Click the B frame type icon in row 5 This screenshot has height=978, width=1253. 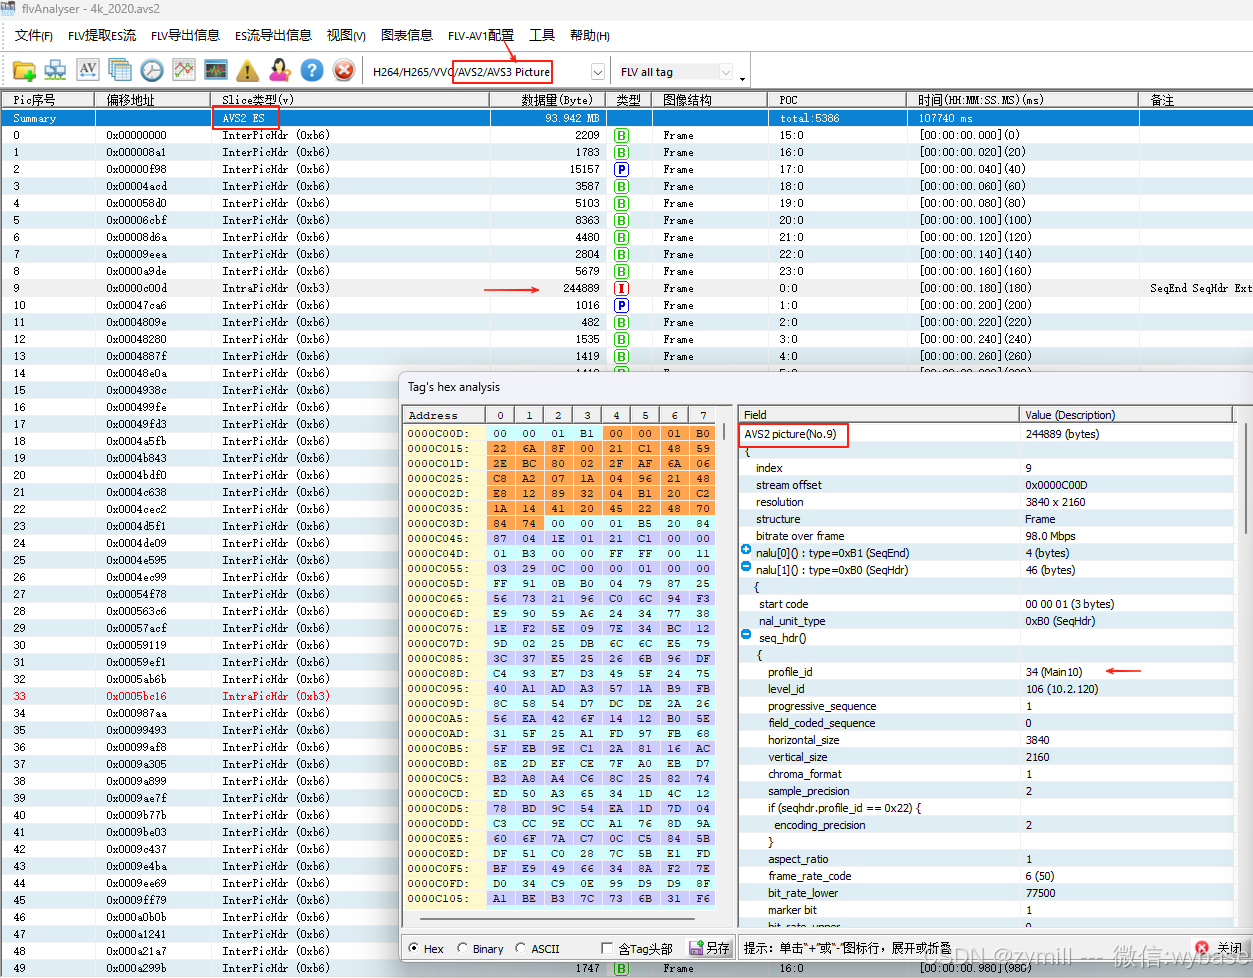(621, 220)
